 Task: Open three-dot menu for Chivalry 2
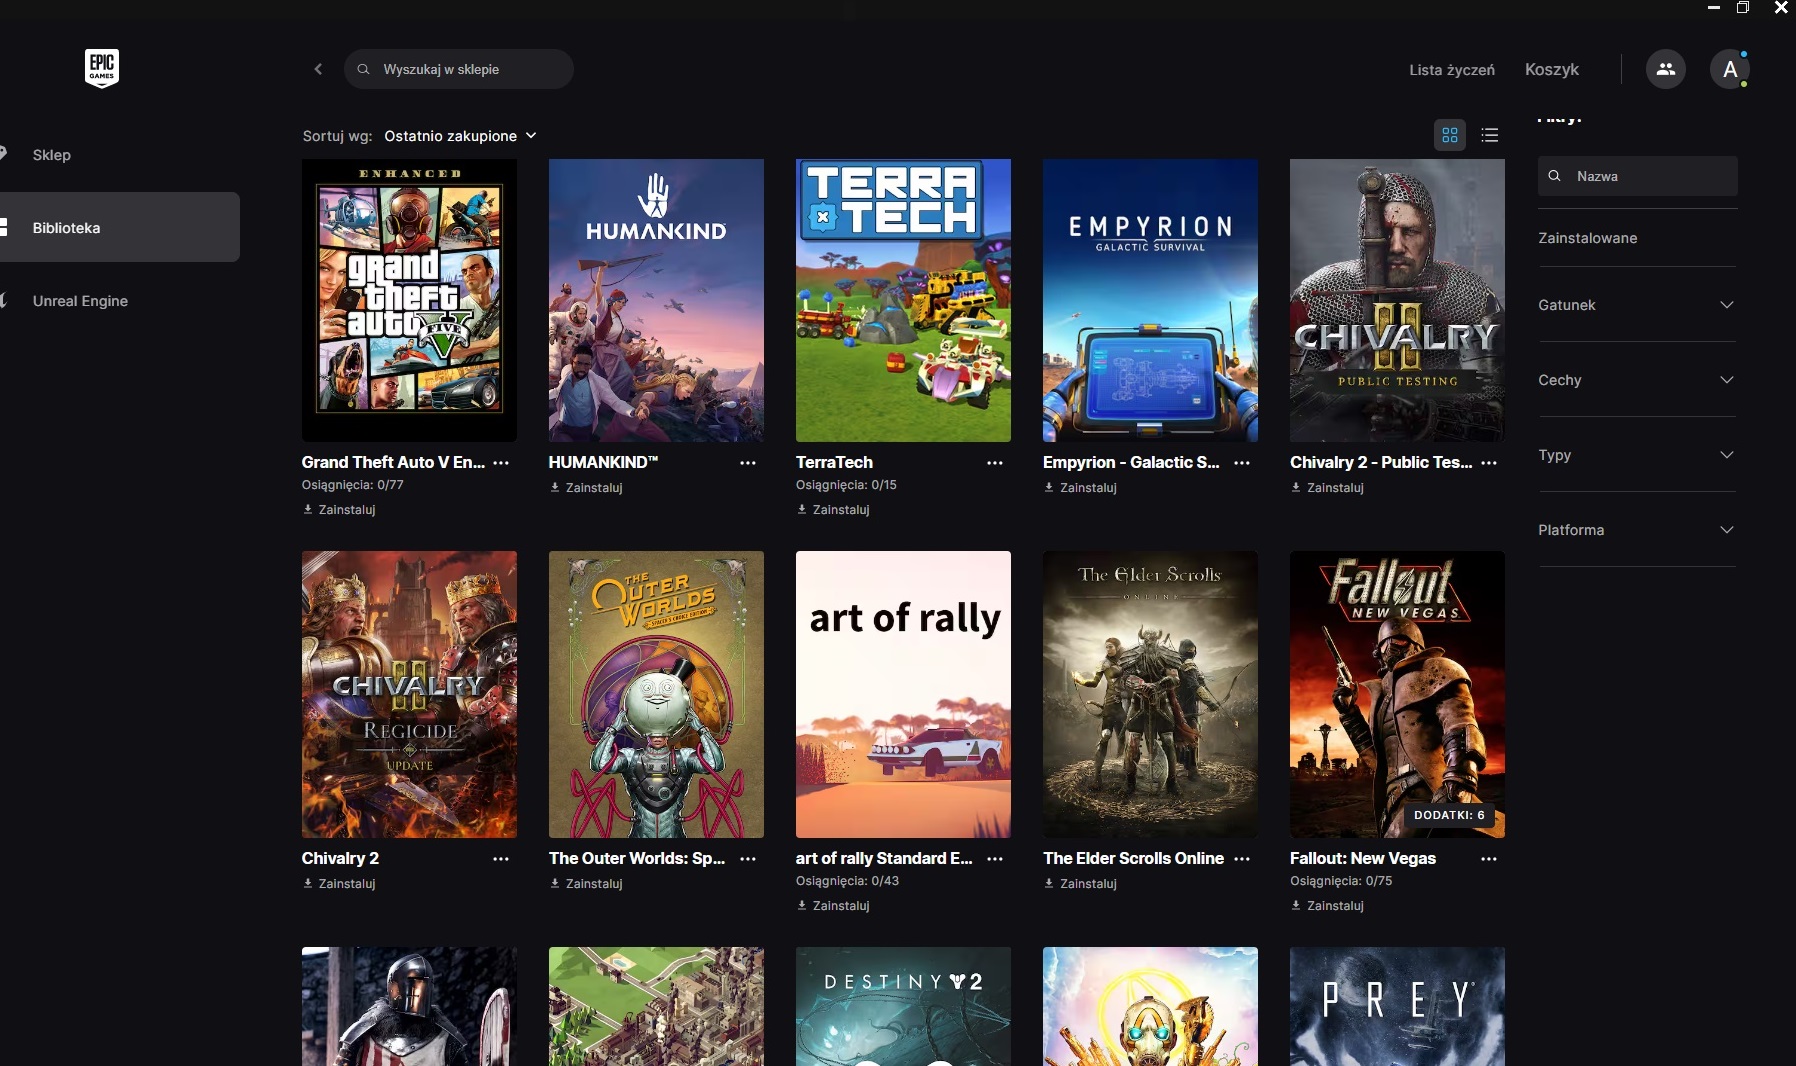click(x=501, y=859)
